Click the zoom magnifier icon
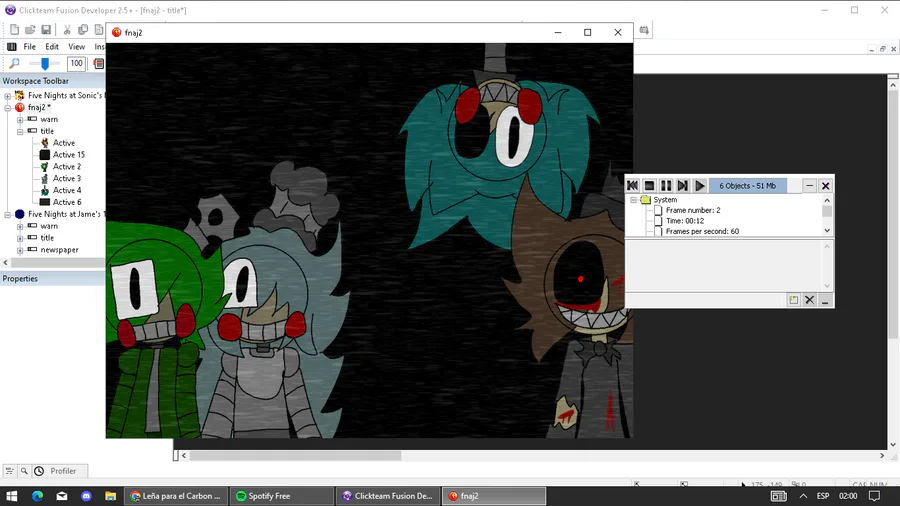This screenshot has width=900, height=506. point(14,64)
